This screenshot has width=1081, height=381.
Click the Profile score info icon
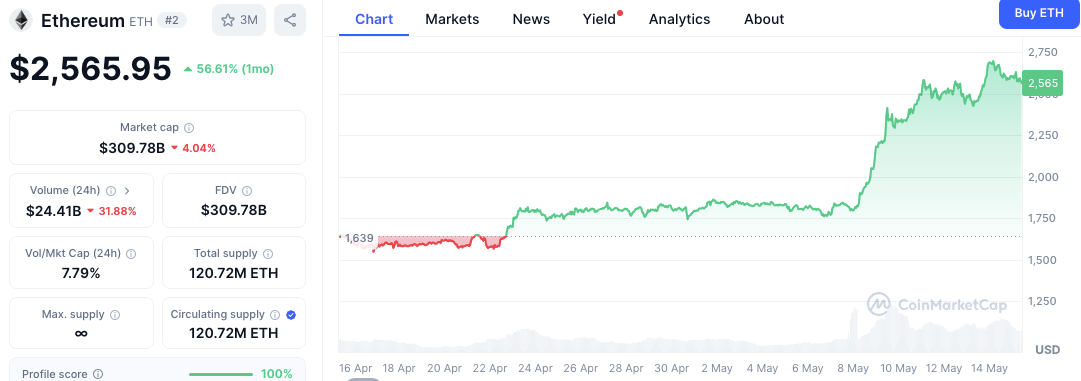point(98,374)
